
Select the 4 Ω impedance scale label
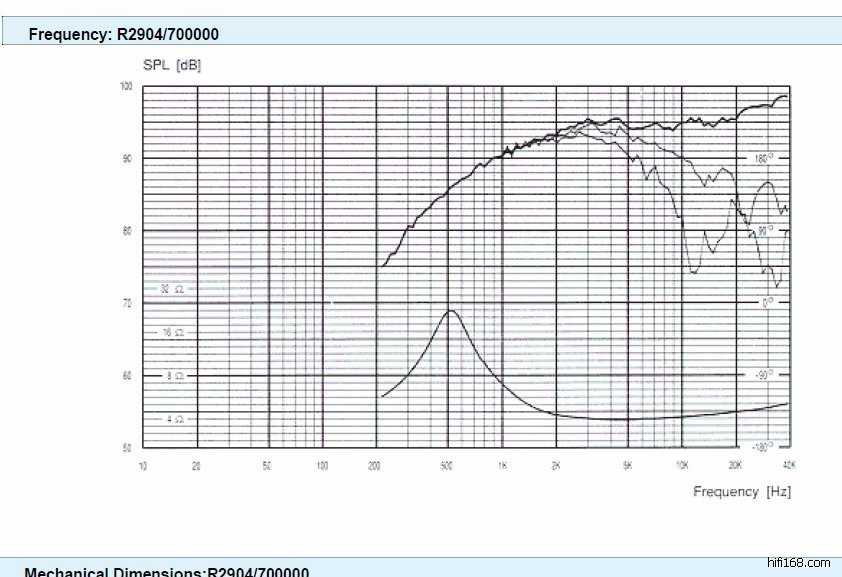click(x=173, y=419)
